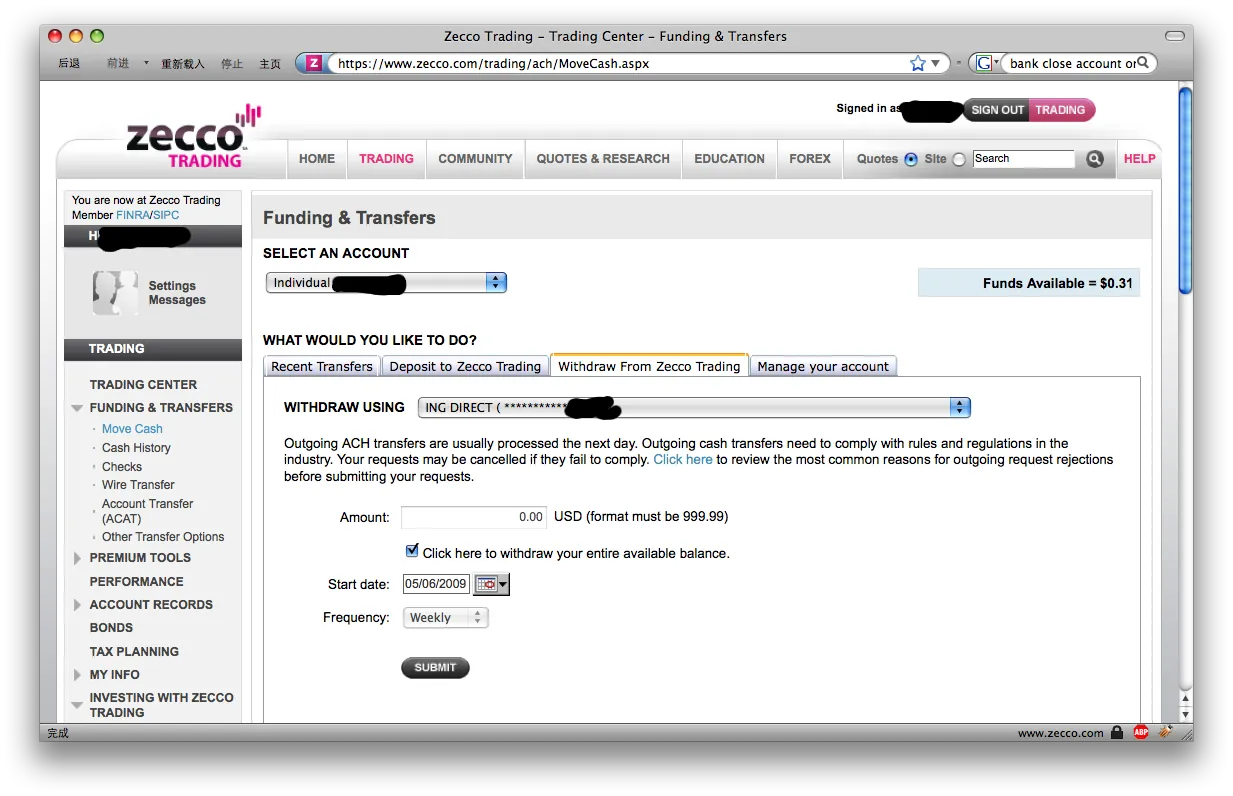Switch to Deposit to Zecco Trading tab

[465, 366]
